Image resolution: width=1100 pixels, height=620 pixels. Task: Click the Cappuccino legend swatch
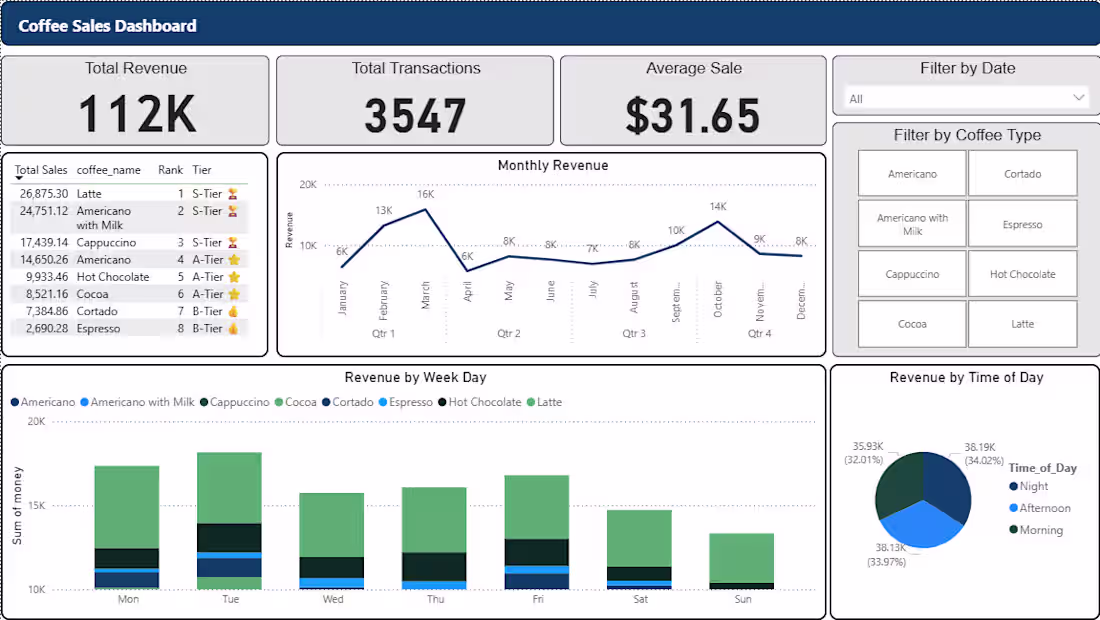tap(203, 402)
